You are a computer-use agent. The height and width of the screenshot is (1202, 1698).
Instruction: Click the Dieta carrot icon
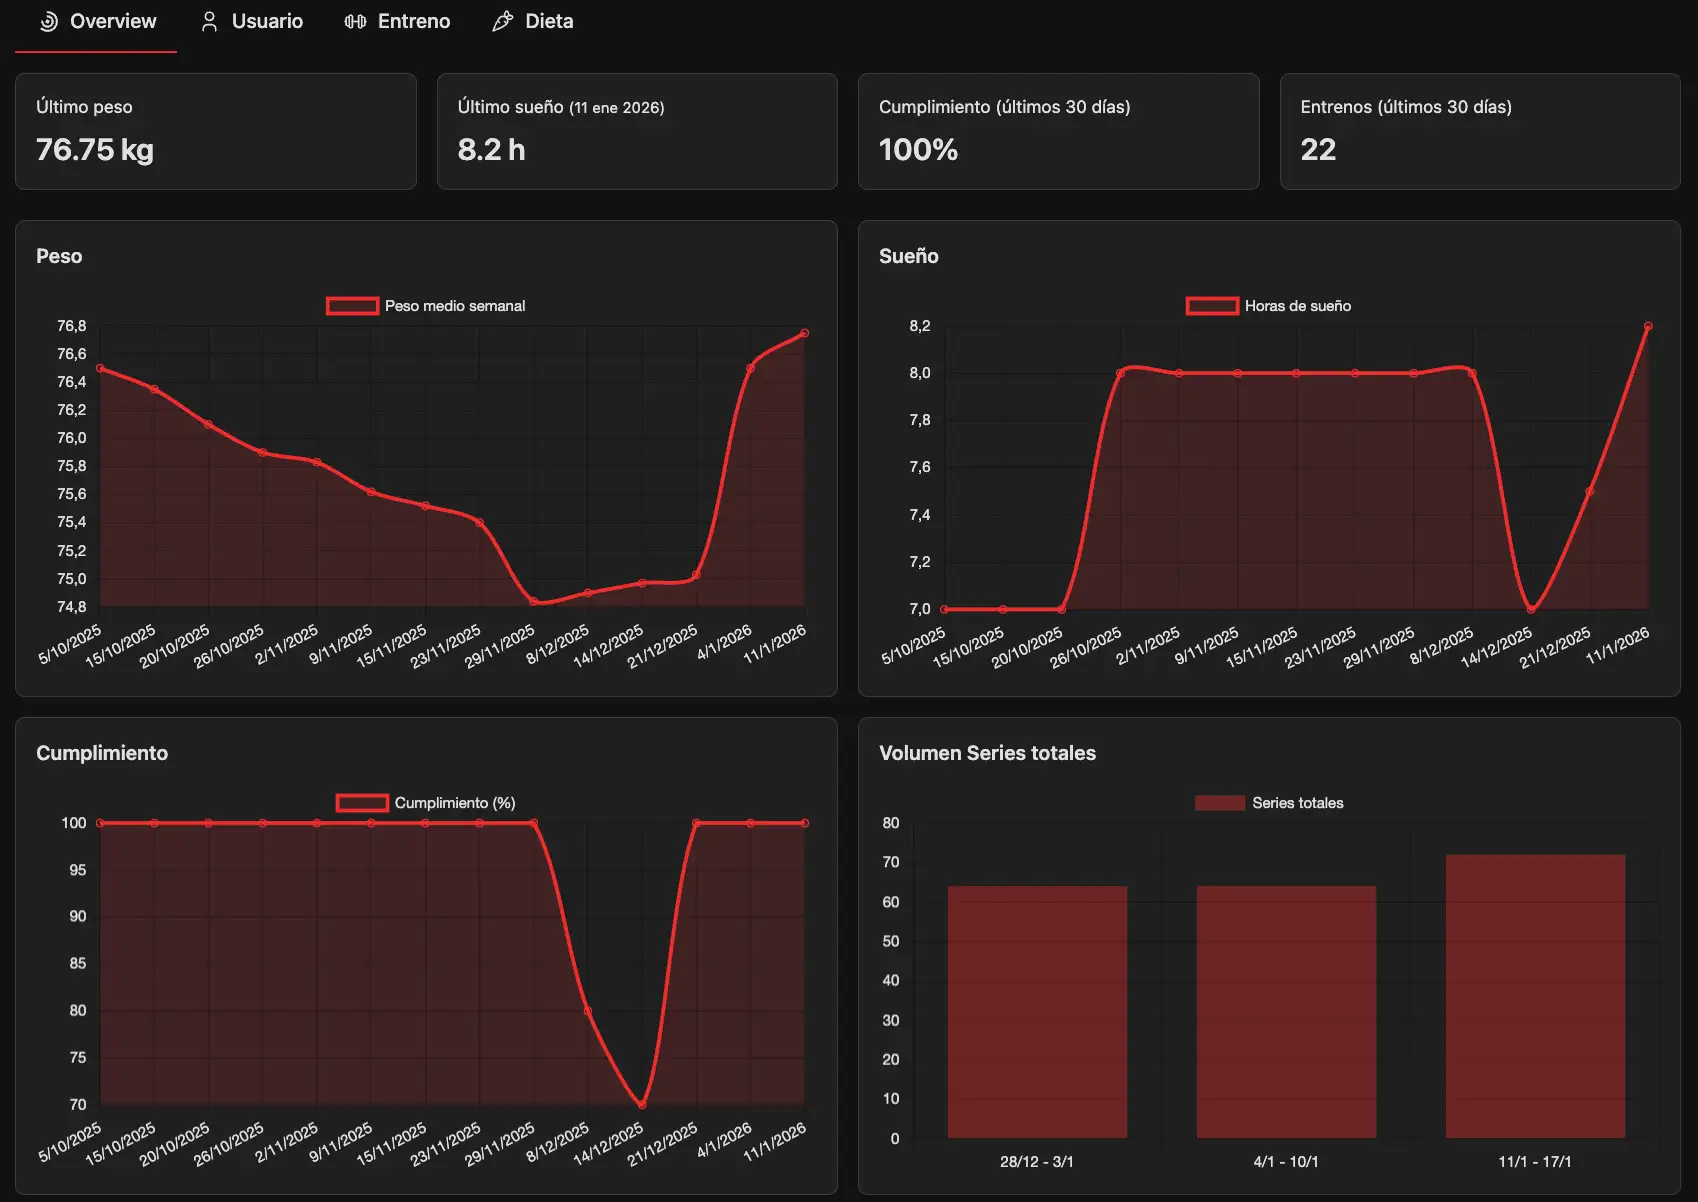(x=502, y=22)
